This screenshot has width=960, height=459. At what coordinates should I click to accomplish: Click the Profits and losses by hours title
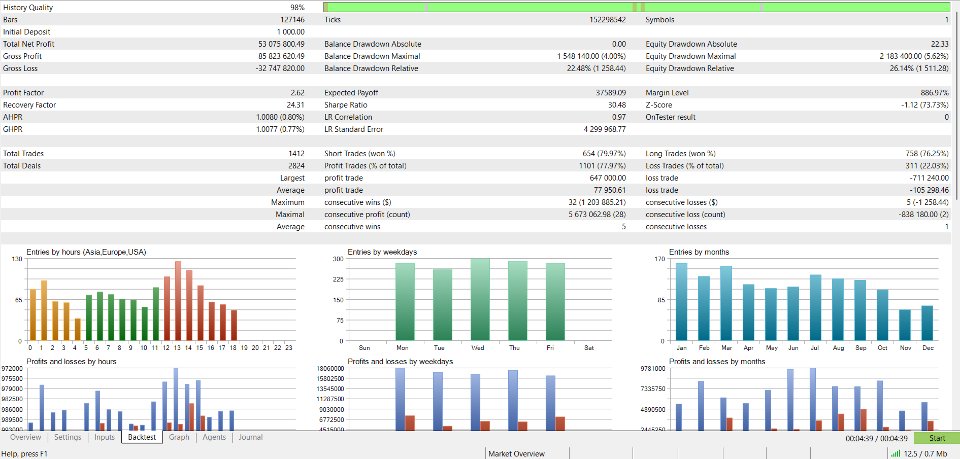[x=71, y=362]
